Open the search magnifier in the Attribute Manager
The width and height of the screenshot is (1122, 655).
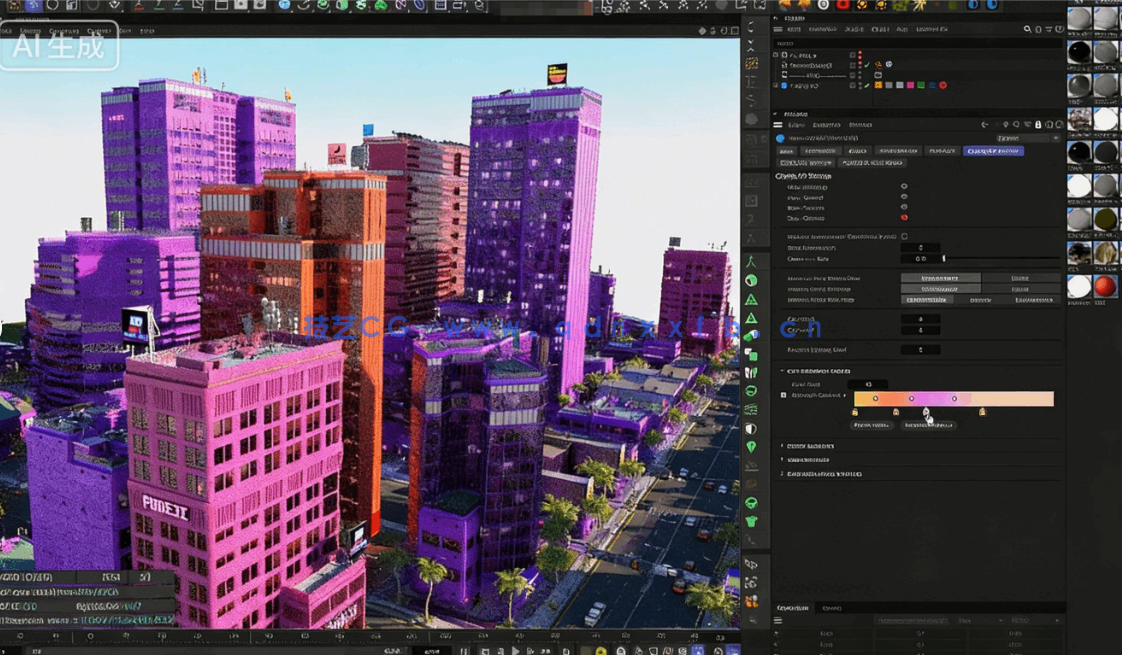1016,125
